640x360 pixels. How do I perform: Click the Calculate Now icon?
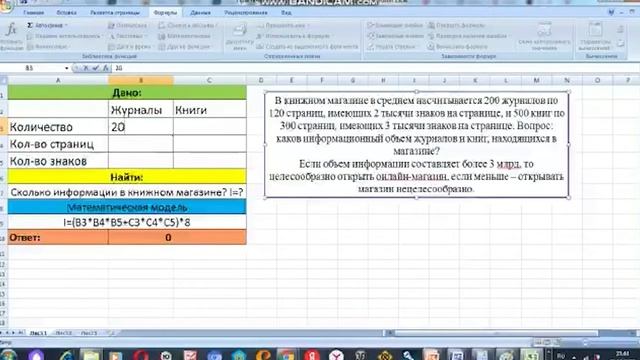click(621, 29)
